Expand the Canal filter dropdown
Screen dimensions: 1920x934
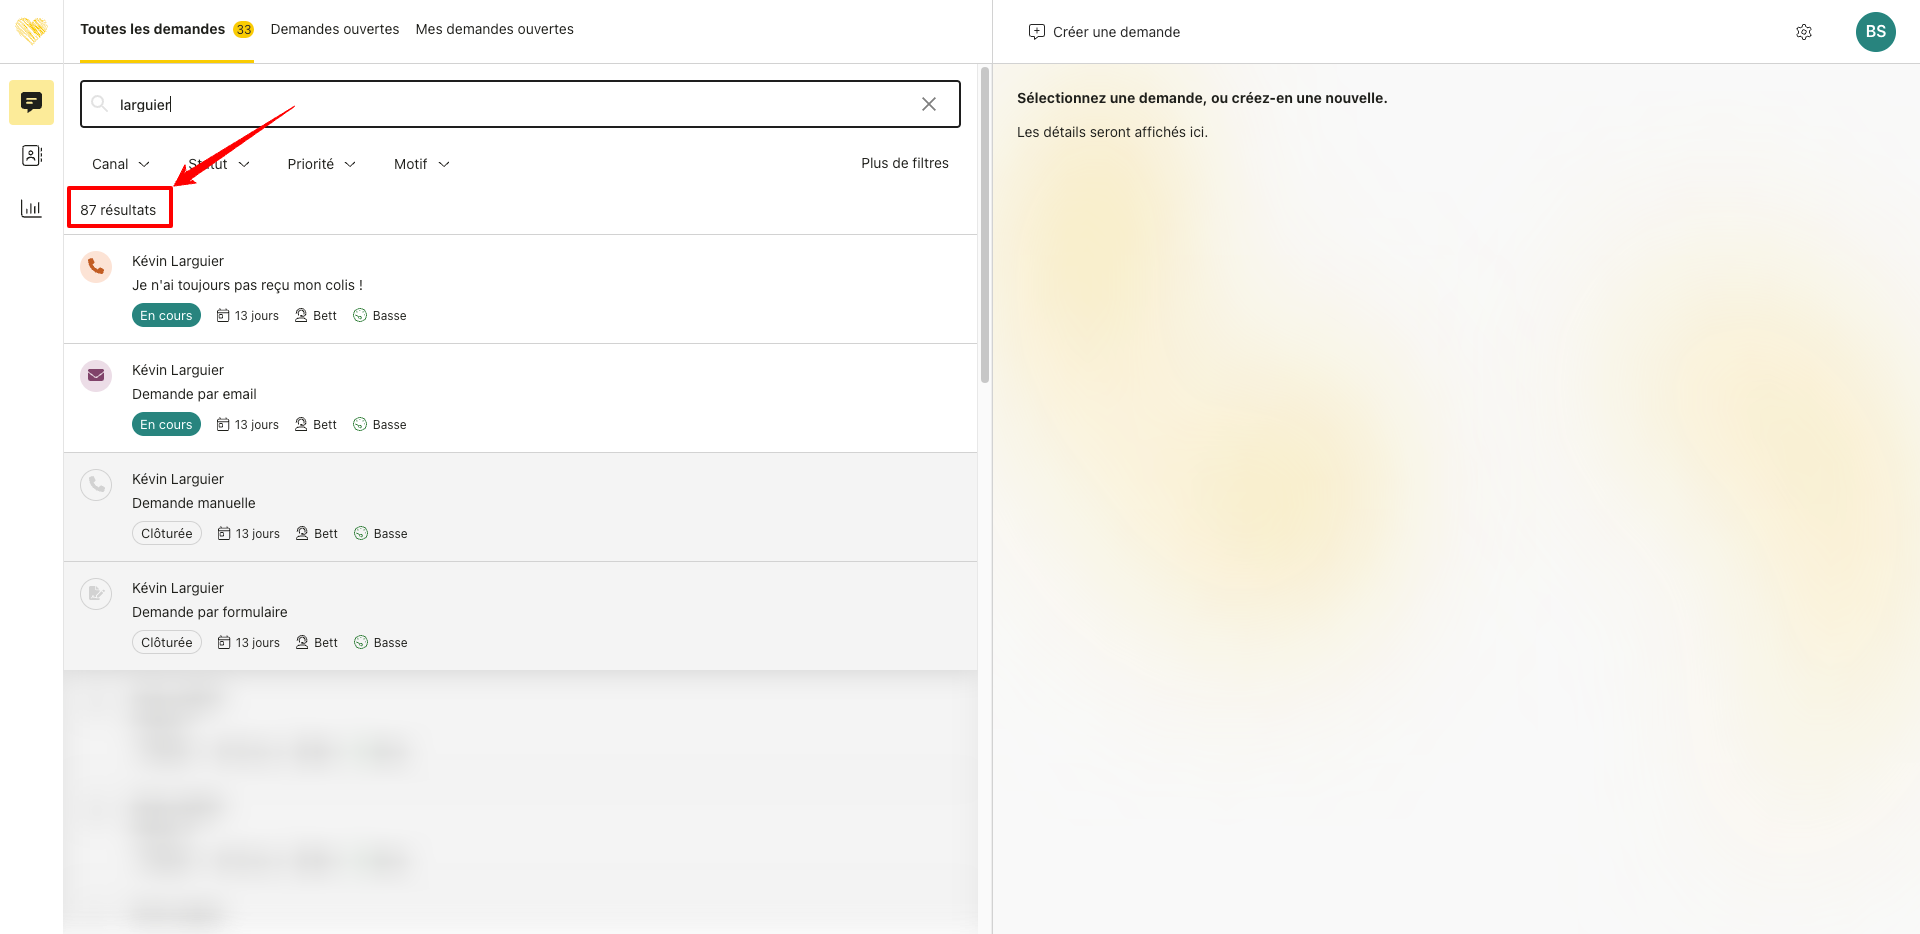click(121, 164)
